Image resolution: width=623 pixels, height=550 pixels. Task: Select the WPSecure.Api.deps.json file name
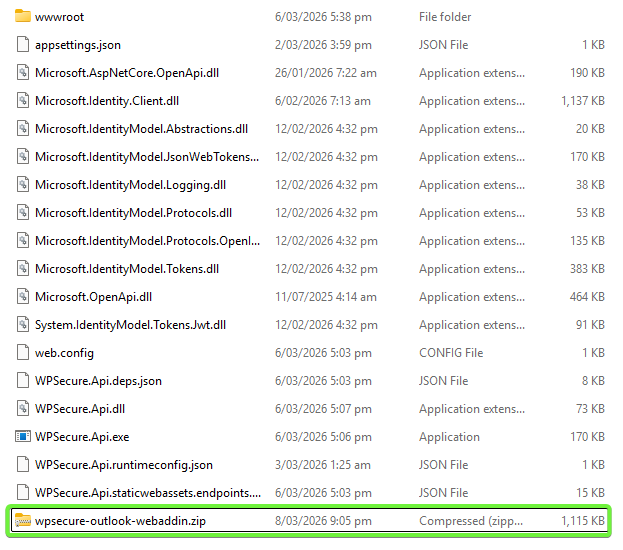98,381
